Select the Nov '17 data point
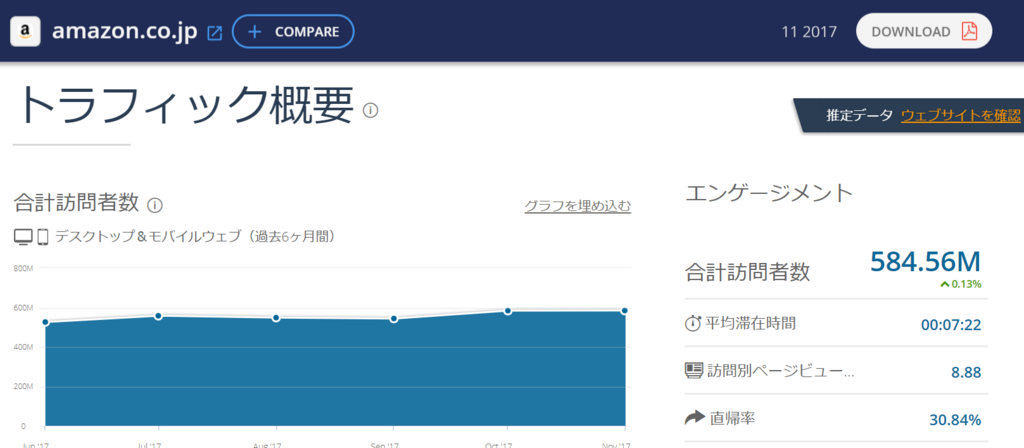The height and width of the screenshot is (448, 1024). click(625, 311)
